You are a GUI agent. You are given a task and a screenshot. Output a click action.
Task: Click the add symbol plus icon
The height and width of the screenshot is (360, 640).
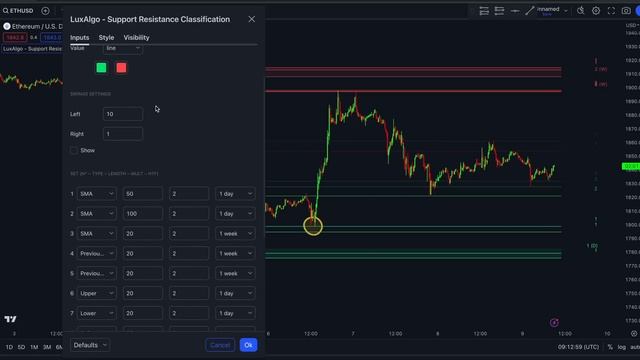(x=45, y=11)
